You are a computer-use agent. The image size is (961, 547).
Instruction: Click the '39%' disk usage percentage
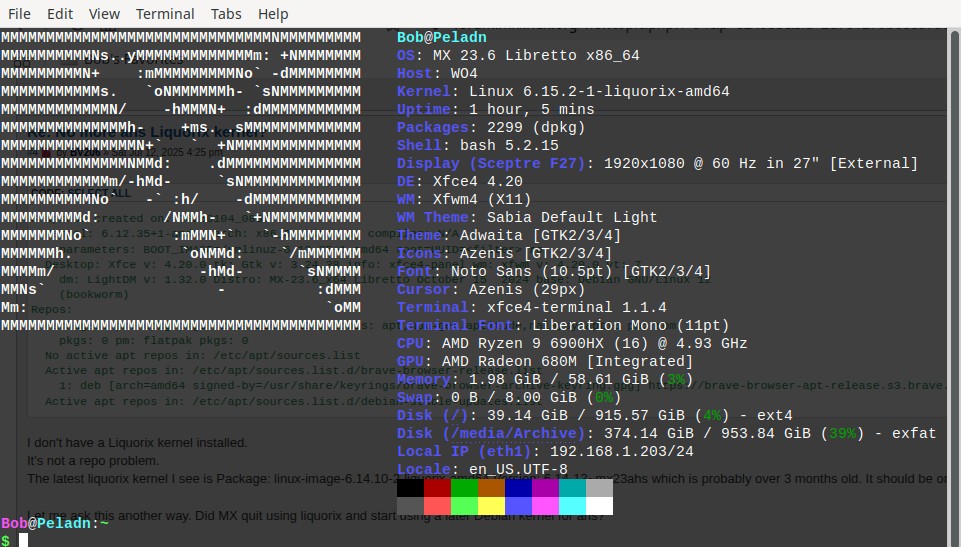[x=842, y=433]
